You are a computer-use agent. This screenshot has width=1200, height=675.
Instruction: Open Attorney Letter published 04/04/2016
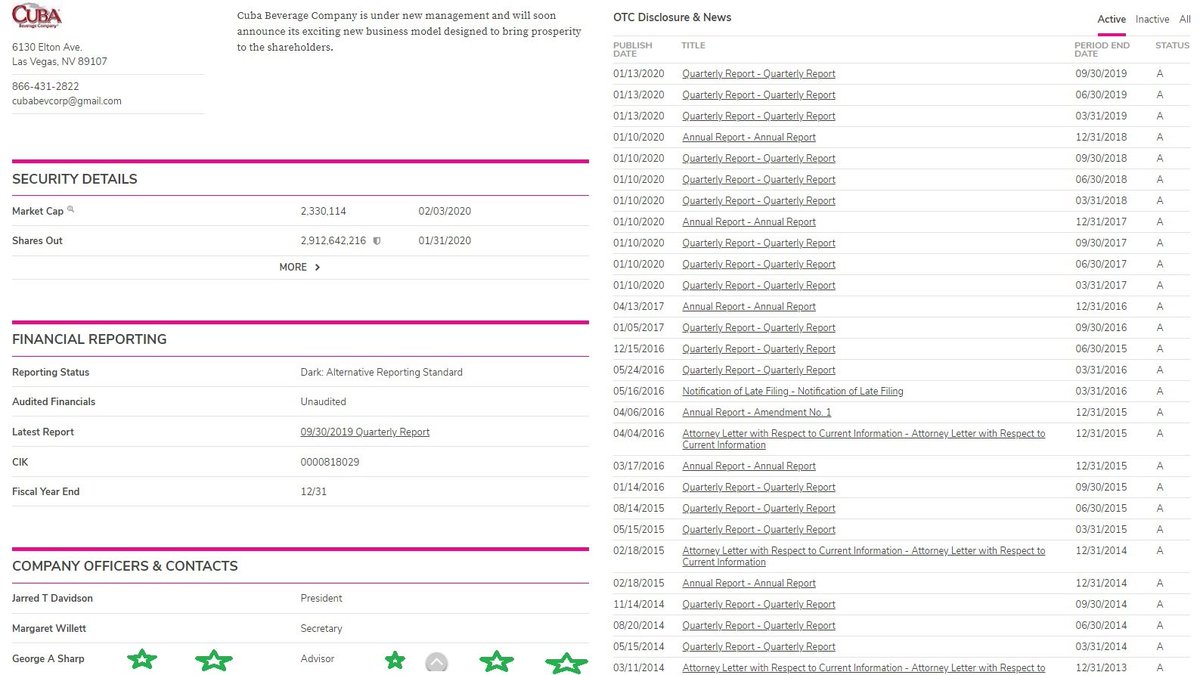pyautogui.click(x=864, y=439)
